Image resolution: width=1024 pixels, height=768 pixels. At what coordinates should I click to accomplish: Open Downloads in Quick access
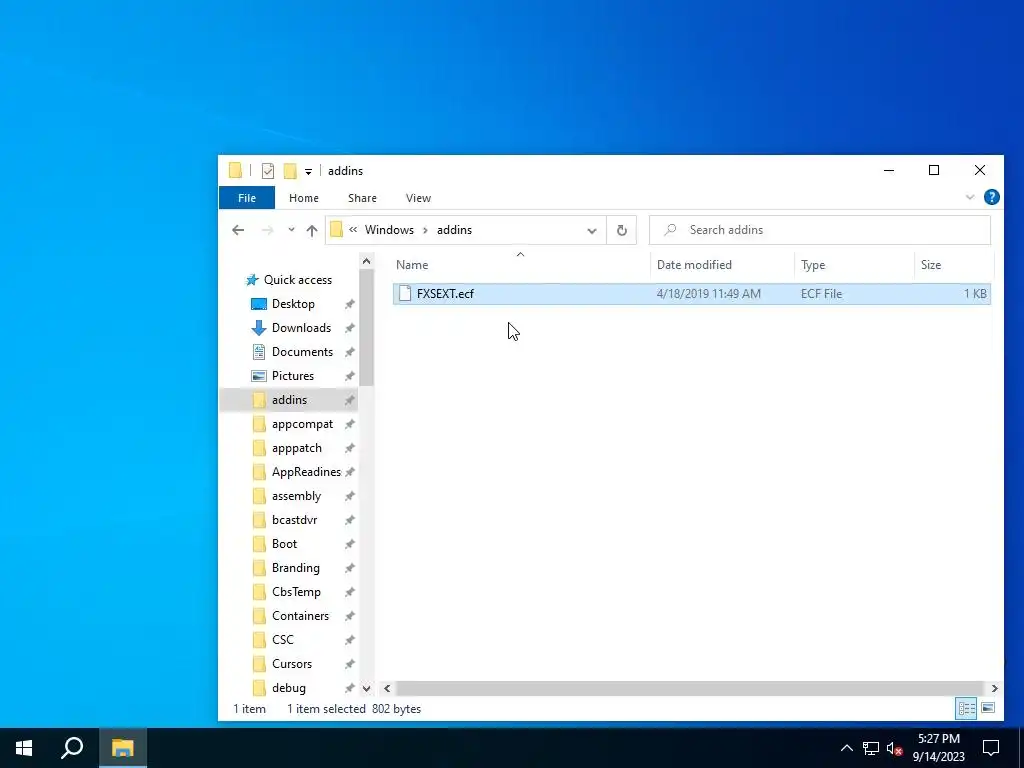tap(301, 328)
